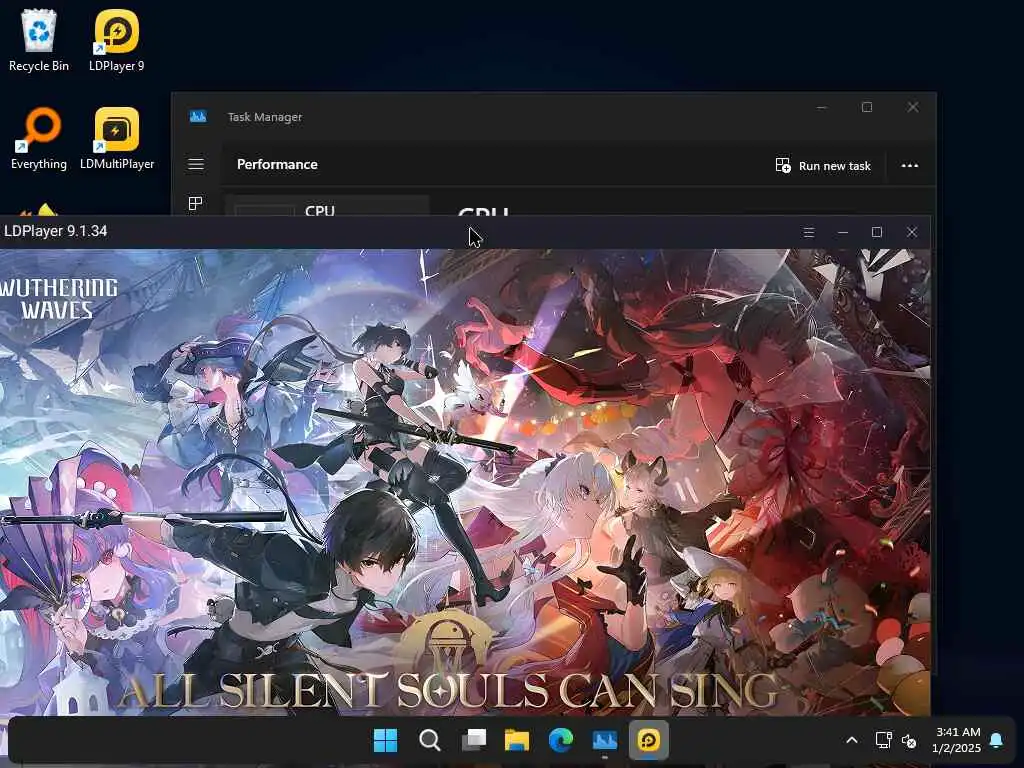Minimize the Task Manager window
This screenshot has height=768, width=1024.
pyautogui.click(x=822, y=107)
